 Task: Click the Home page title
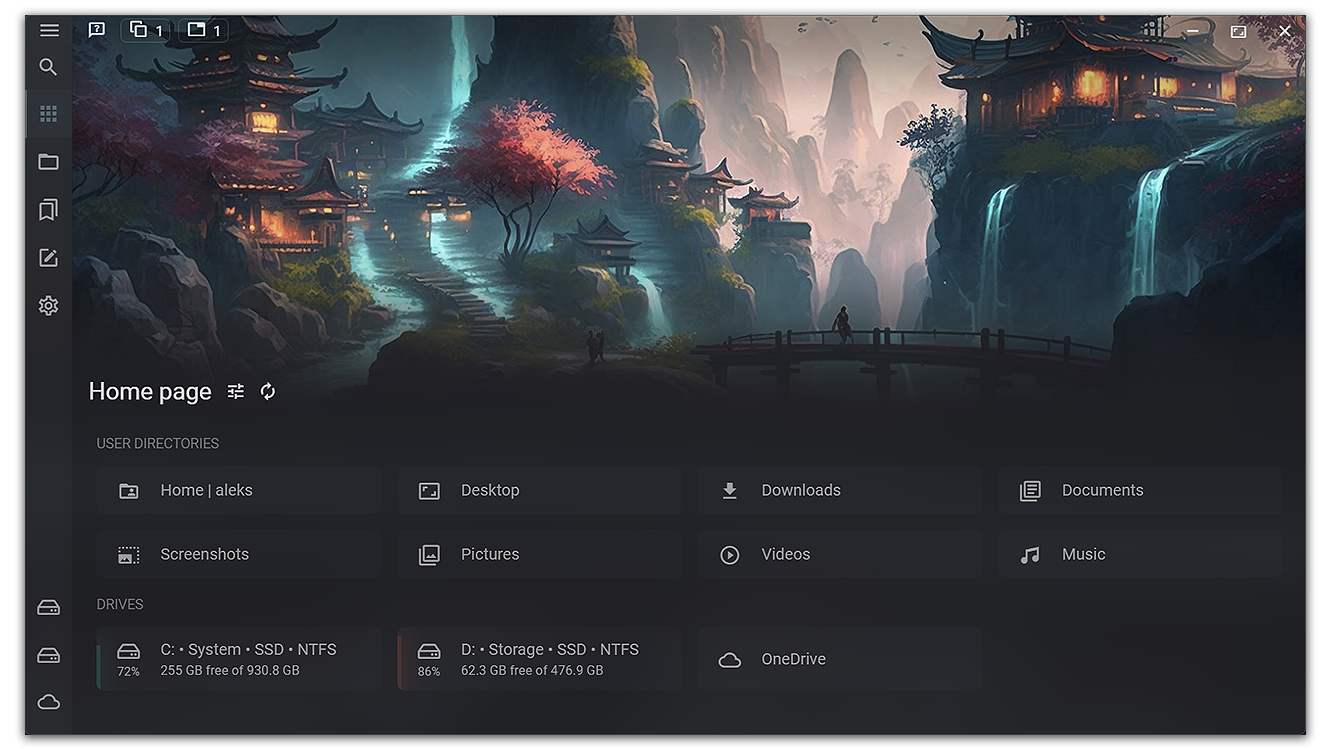tap(150, 392)
